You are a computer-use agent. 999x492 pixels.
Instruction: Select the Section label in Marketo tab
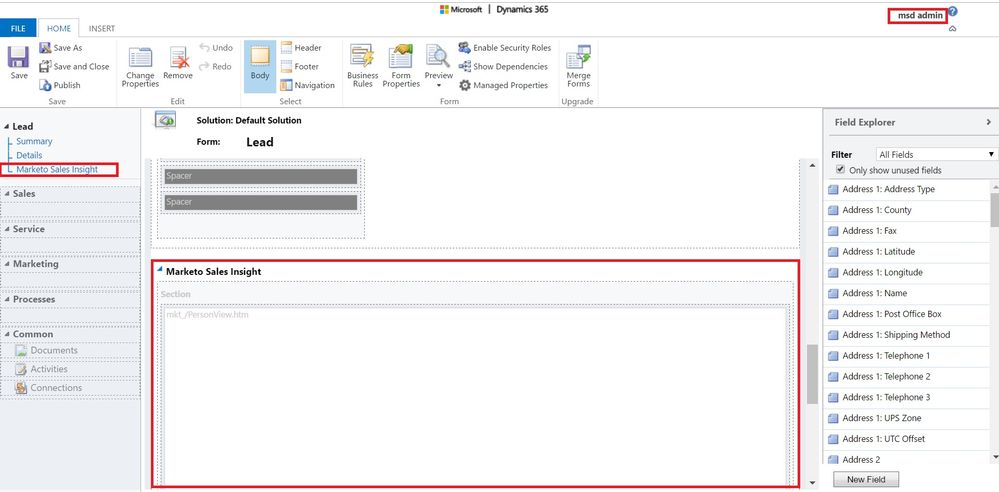(175, 294)
